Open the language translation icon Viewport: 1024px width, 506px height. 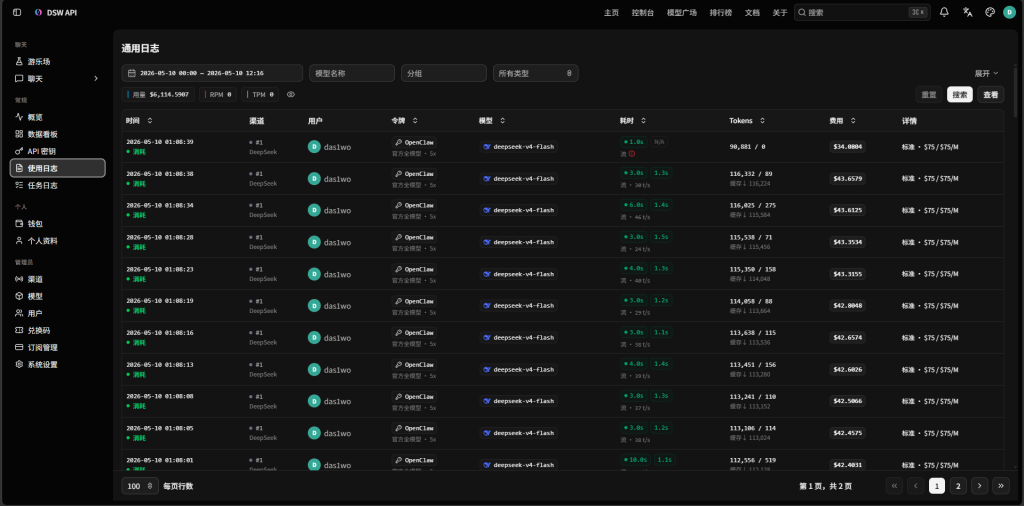tap(967, 12)
